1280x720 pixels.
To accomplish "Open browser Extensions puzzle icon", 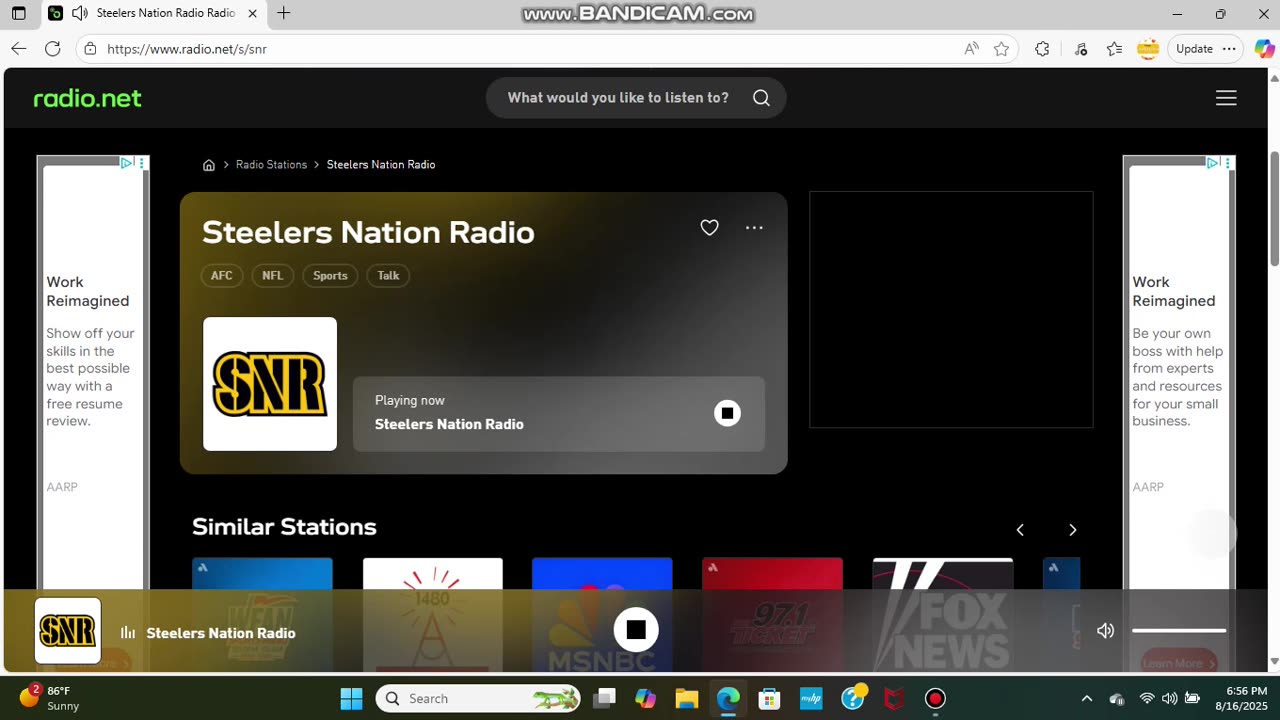I will click(1042, 49).
